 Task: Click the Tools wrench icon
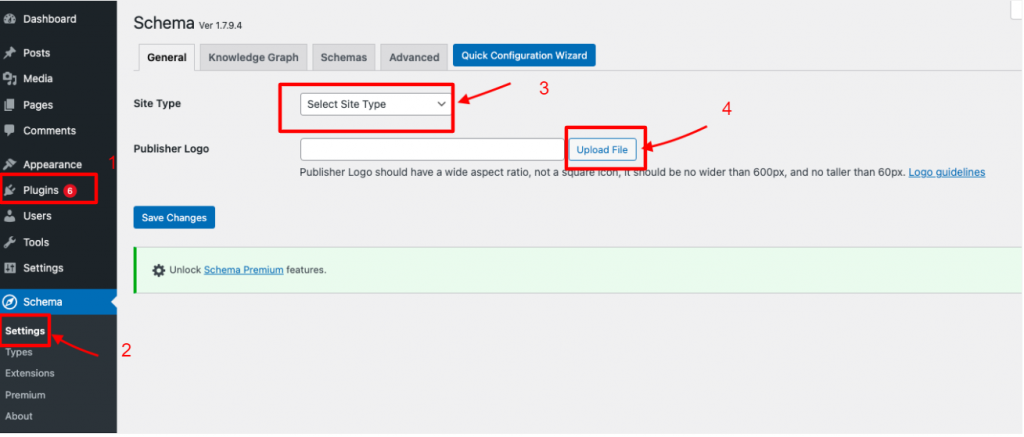coord(9,242)
